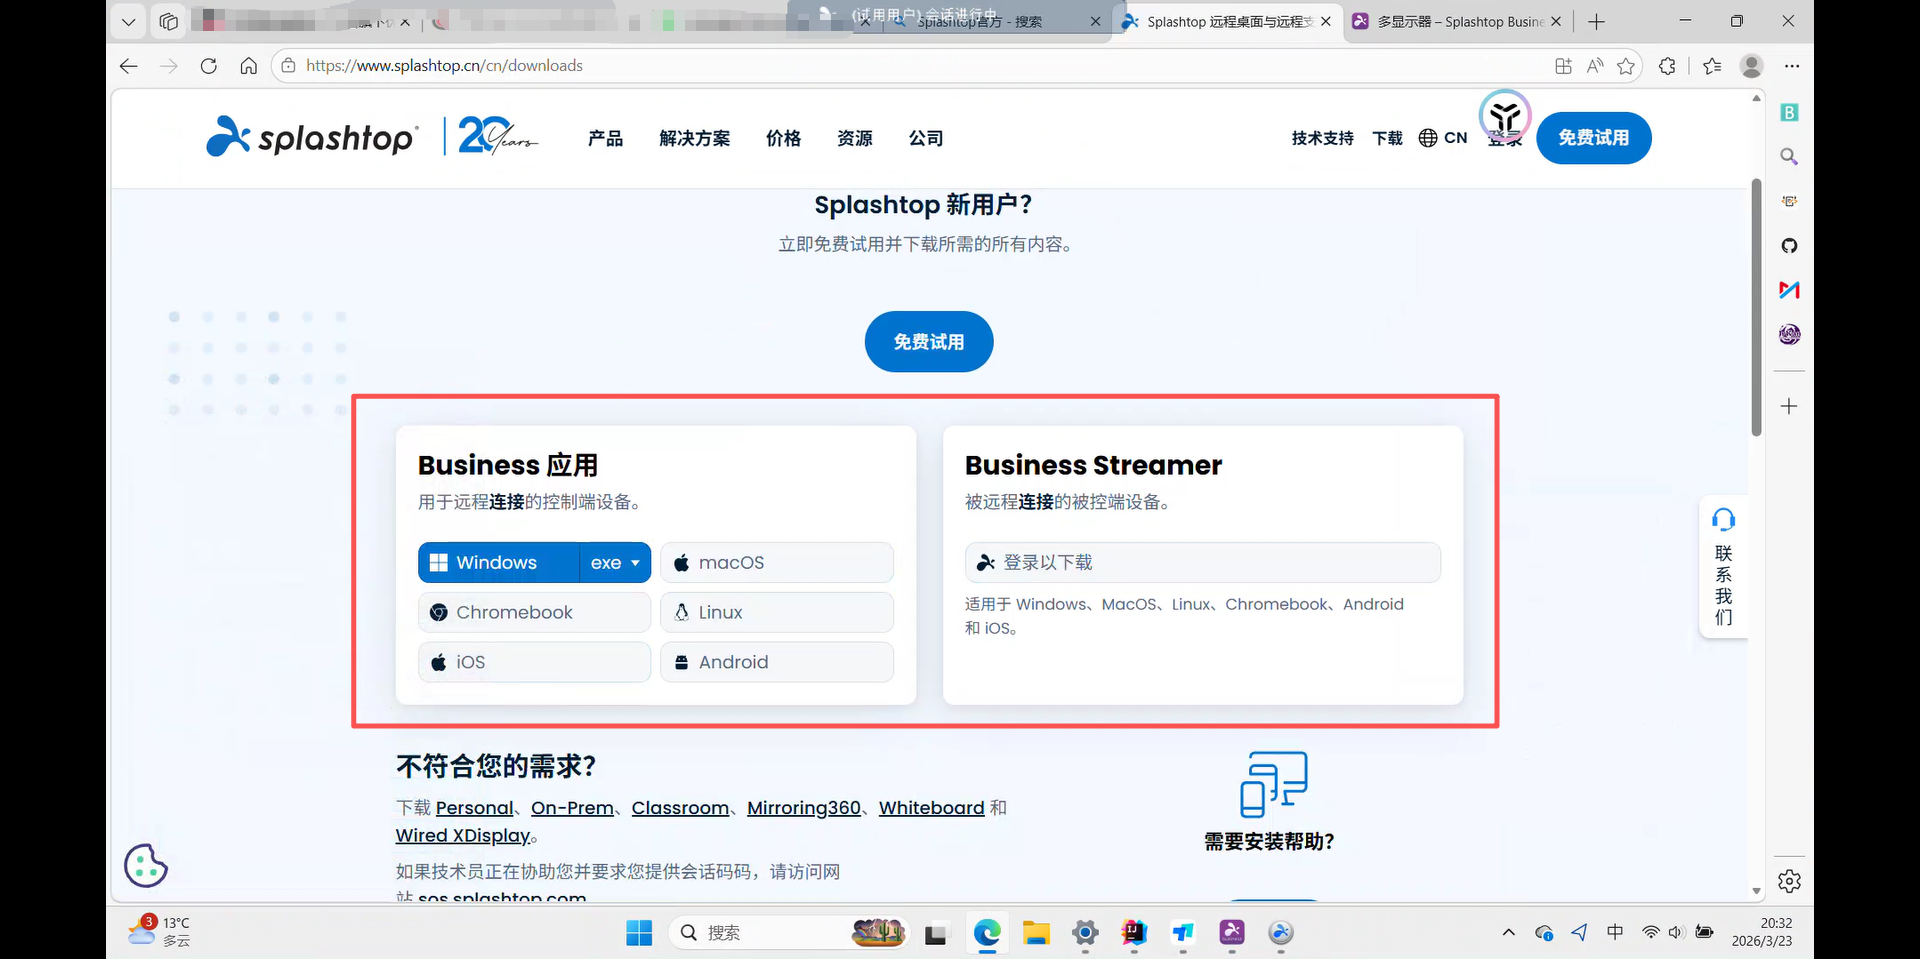
Task: Click the Splashtop logo
Action: (x=311, y=137)
